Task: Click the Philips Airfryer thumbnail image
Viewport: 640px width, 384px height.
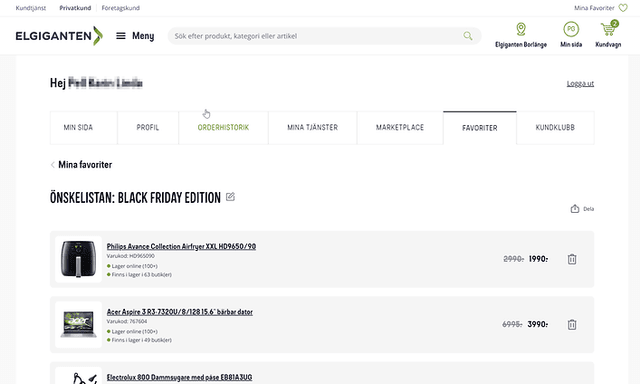Action: click(78, 259)
